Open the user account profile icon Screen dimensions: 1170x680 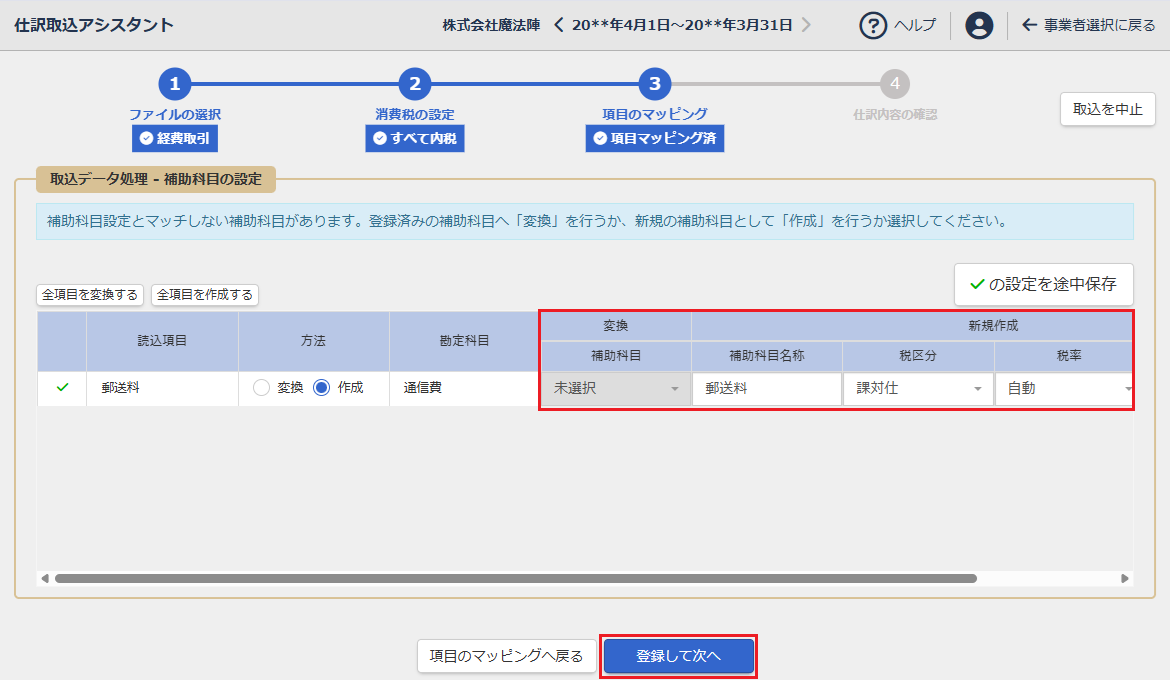click(x=979, y=25)
